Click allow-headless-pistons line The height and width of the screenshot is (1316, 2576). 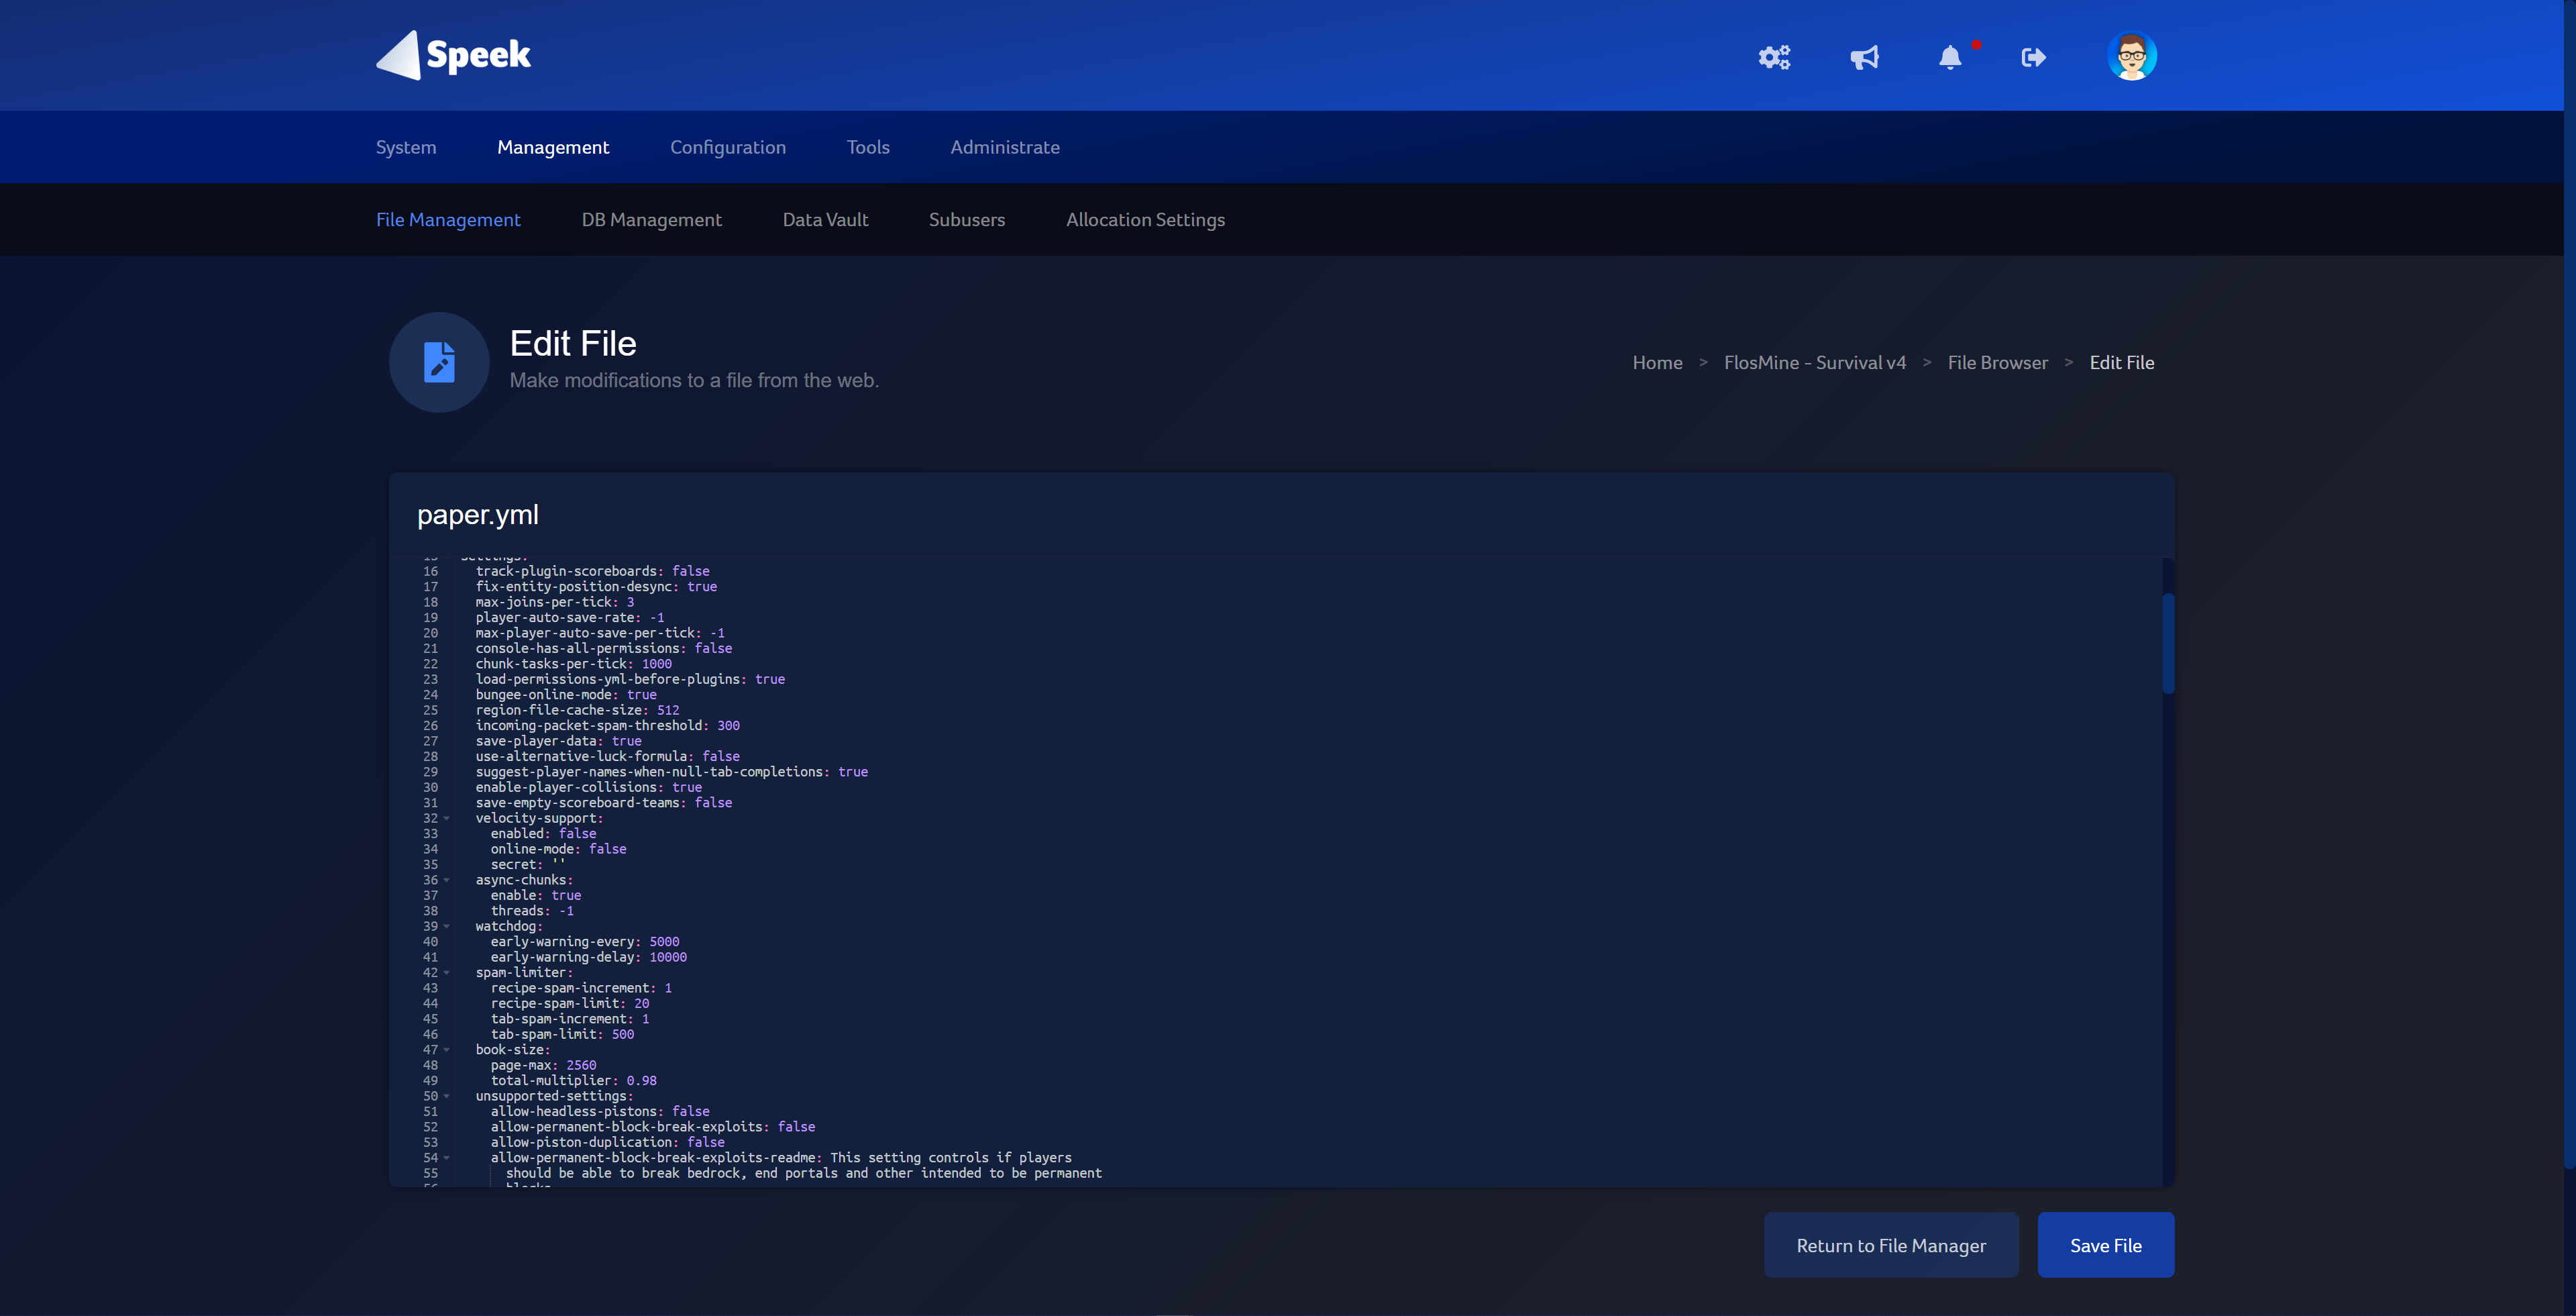point(600,1111)
